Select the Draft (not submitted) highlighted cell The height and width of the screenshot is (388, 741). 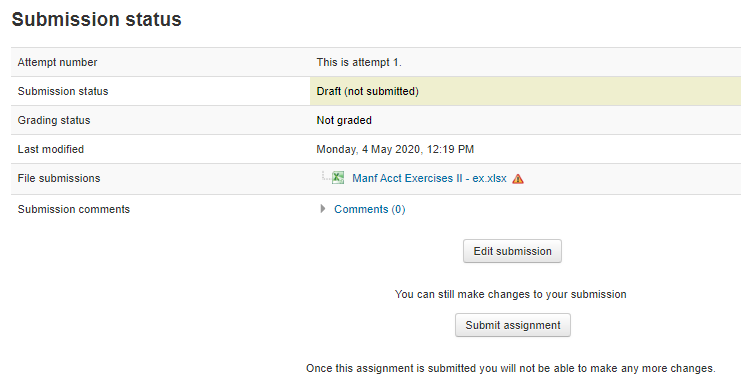[x=526, y=91]
